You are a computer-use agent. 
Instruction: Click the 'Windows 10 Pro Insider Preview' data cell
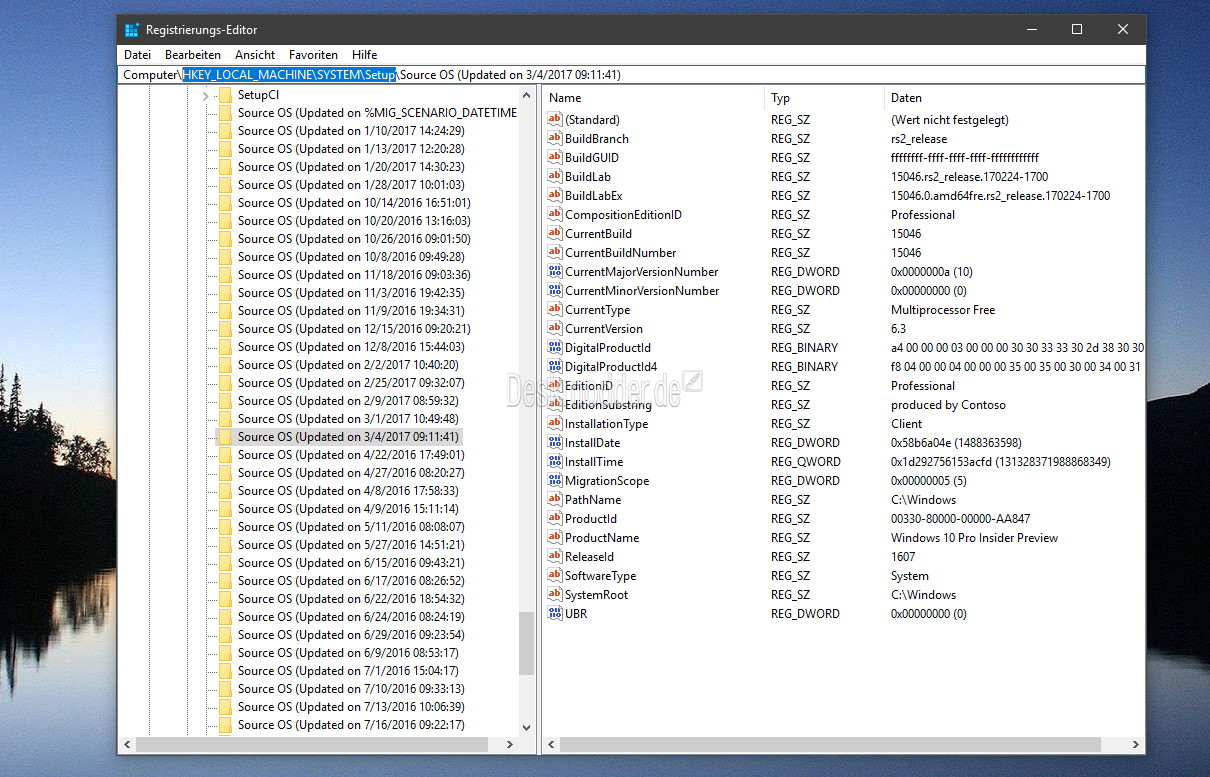[x=974, y=538]
